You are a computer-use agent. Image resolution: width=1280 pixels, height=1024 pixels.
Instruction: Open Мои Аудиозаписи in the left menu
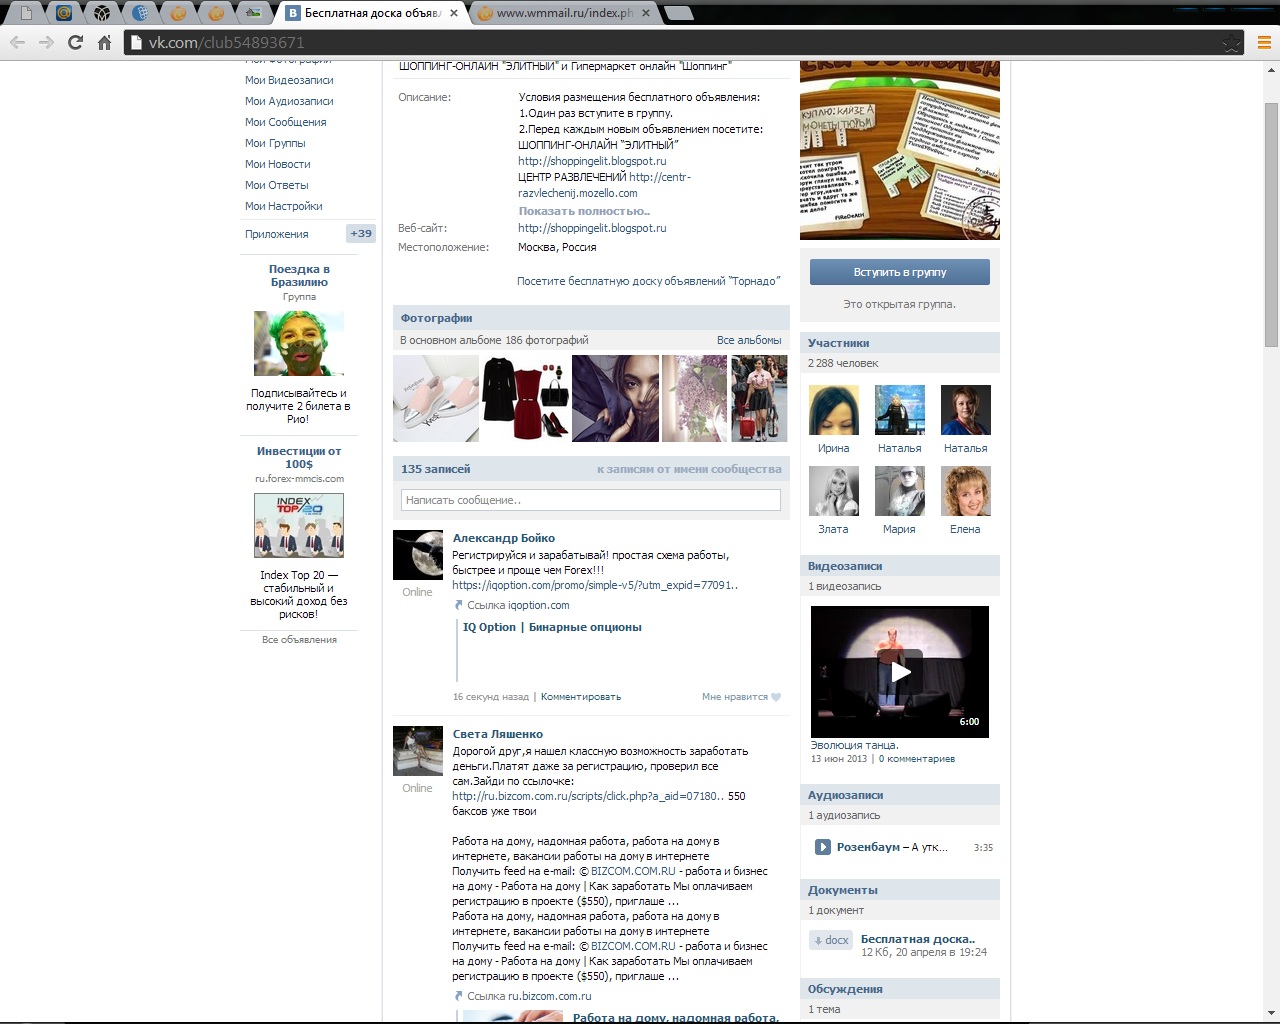pyautogui.click(x=289, y=101)
